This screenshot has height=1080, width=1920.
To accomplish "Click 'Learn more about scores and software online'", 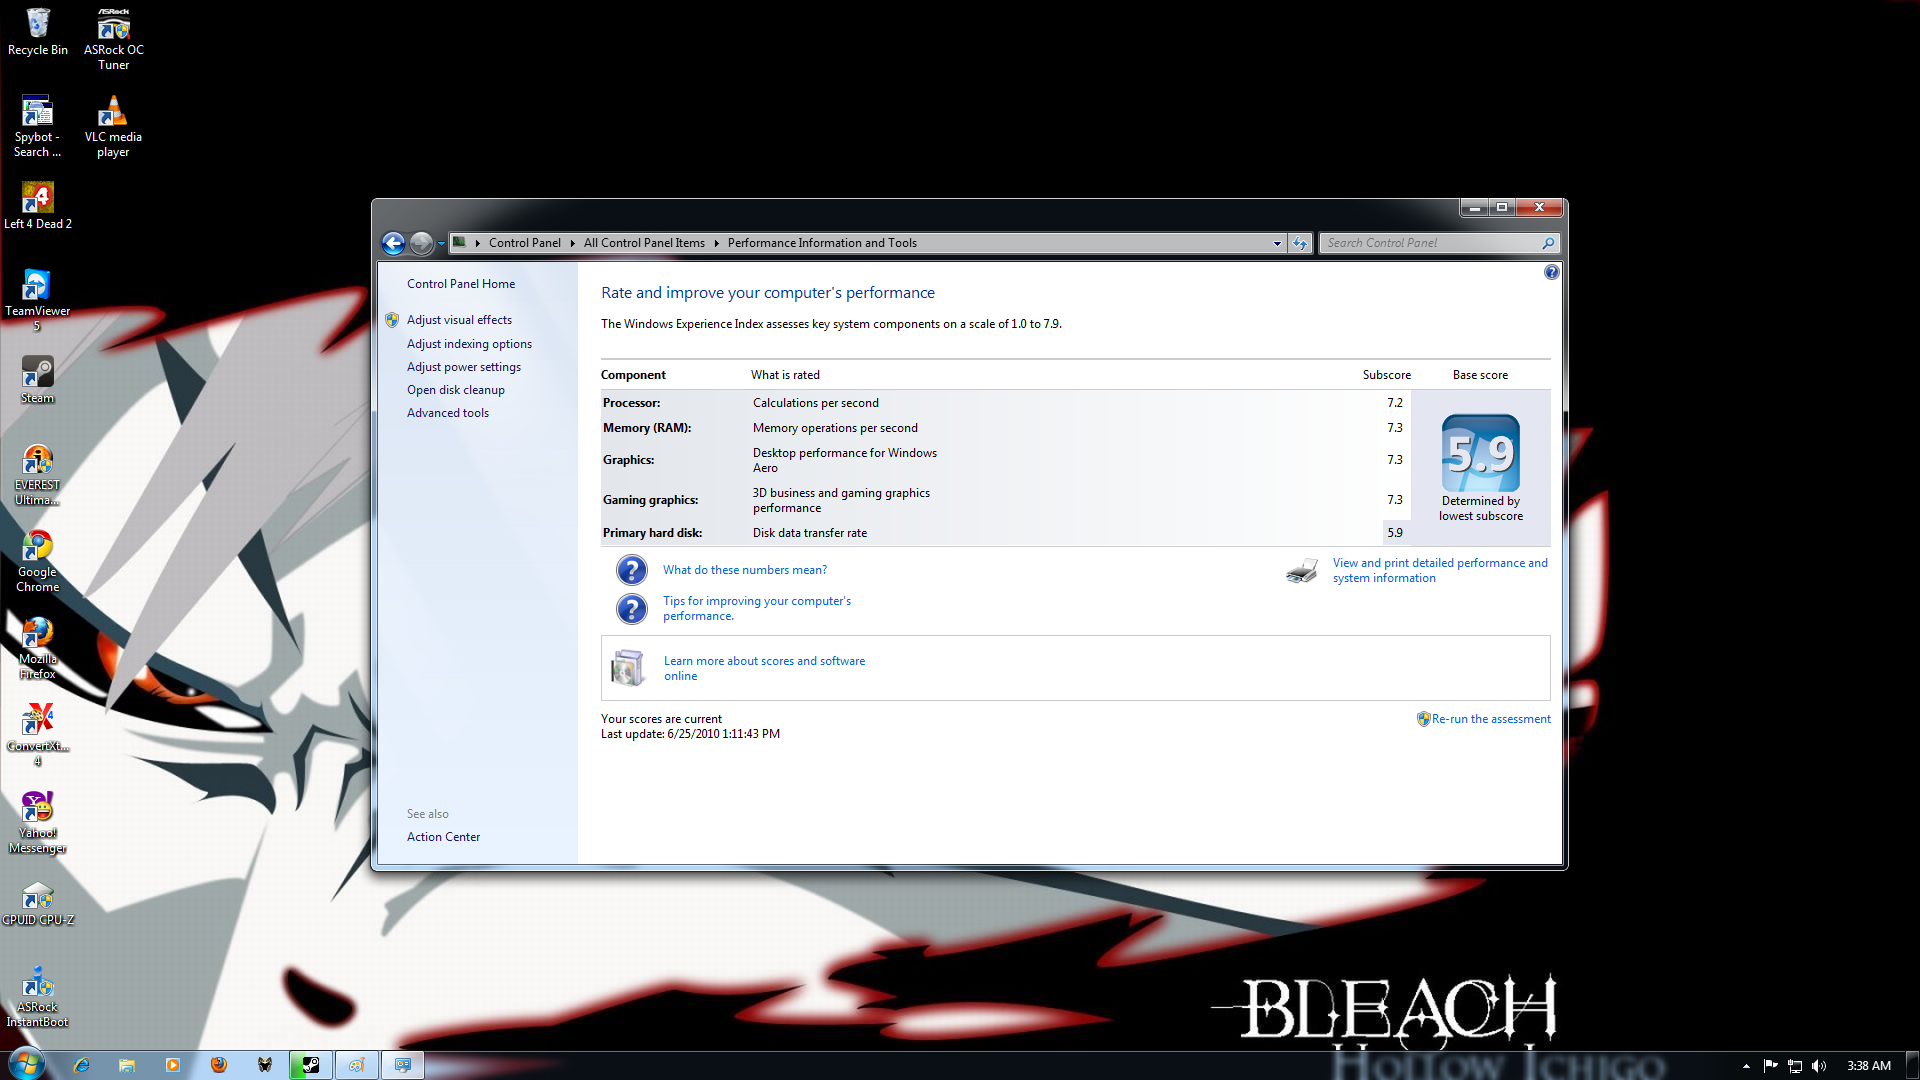I will [x=764, y=668].
